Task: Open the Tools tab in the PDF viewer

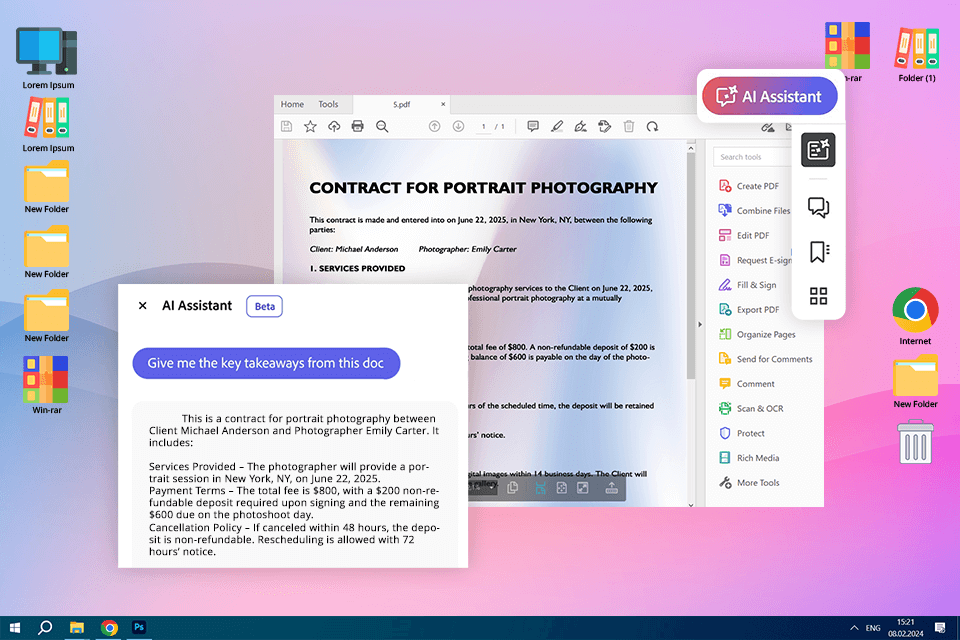Action: pyautogui.click(x=328, y=104)
